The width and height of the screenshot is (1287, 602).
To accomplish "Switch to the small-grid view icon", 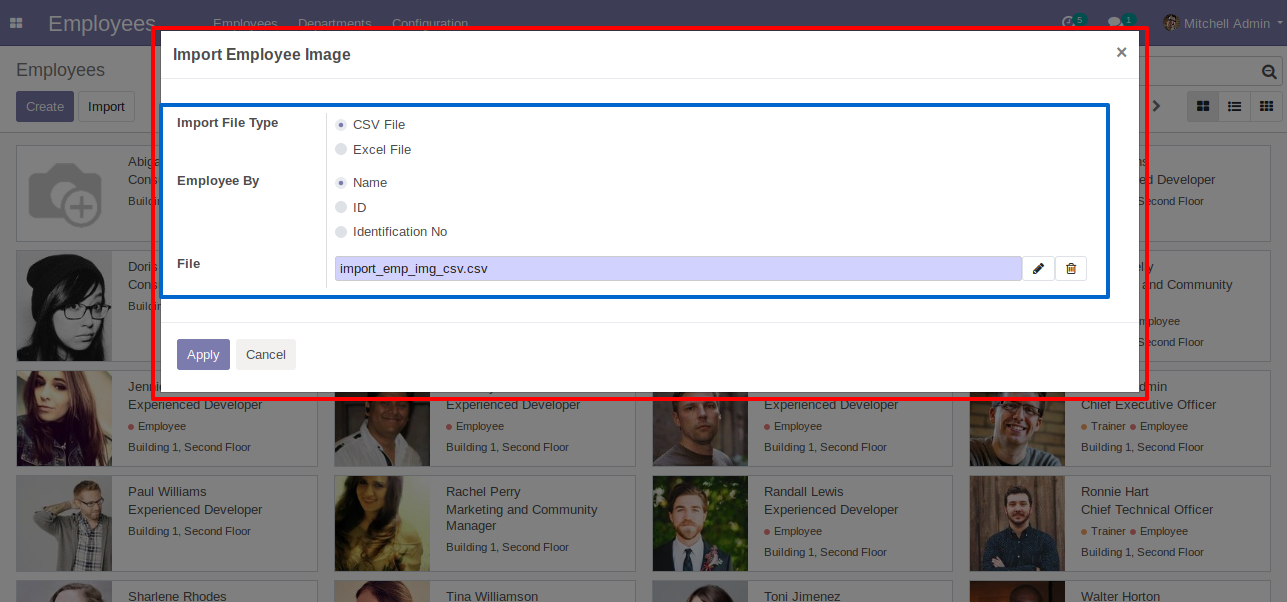I will click(x=1266, y=106).
